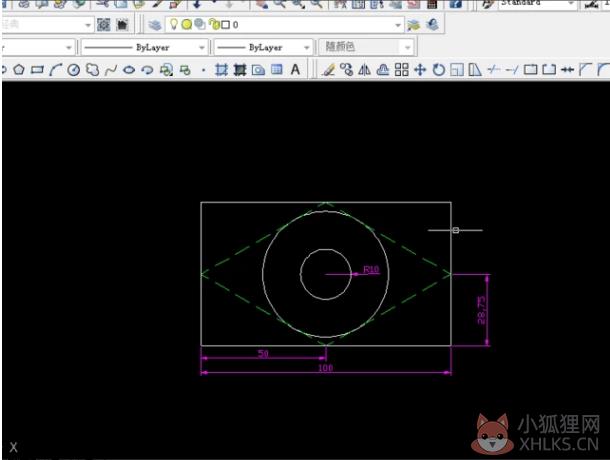Open the Hatch tool
The image size is (610, 460).
tap(221, 70)
